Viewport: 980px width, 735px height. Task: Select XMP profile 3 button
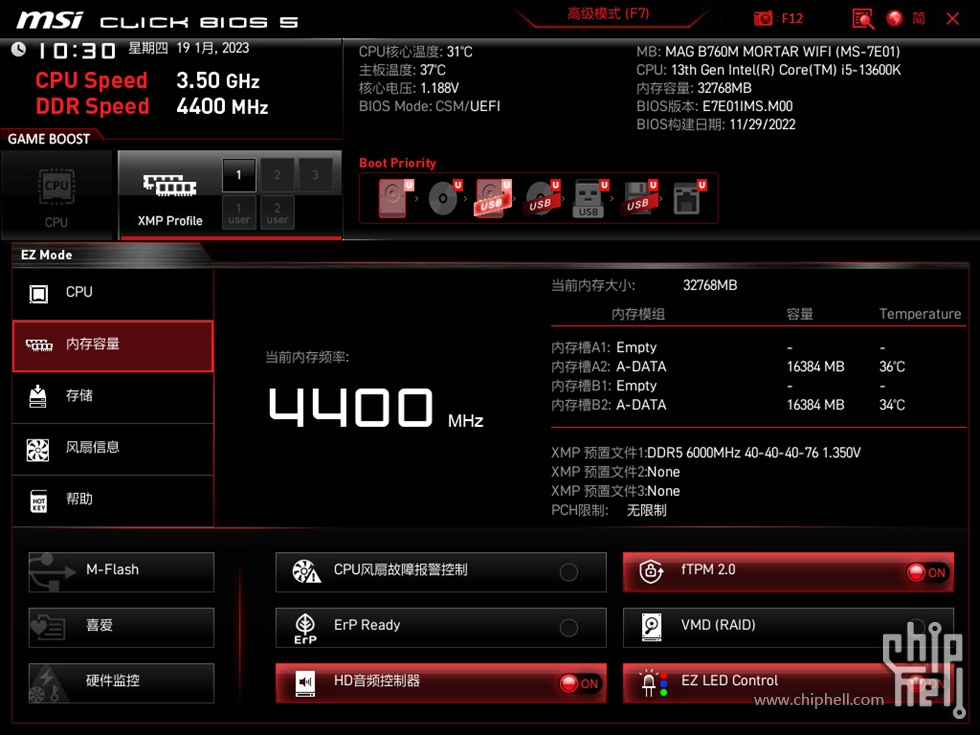tap(315, 175)
